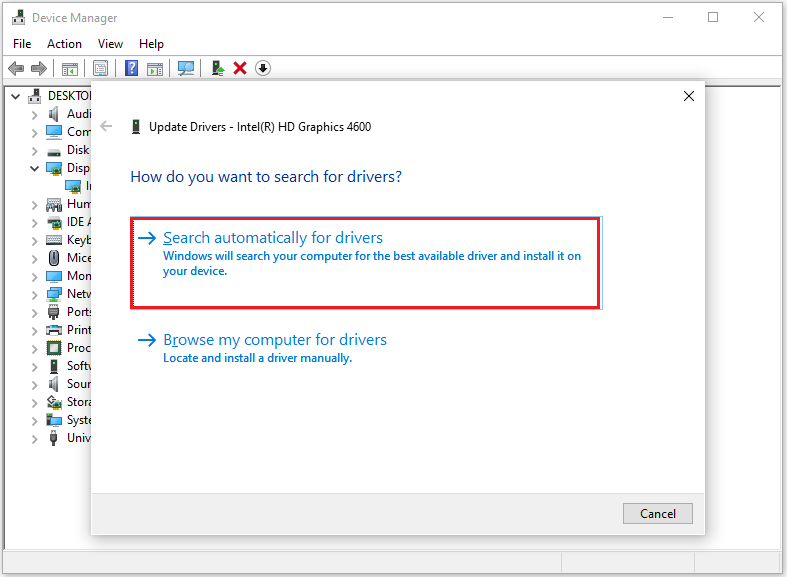Collapse the Display adapters node
Viewport: 787px width, 577px height.
pos(34,169)
